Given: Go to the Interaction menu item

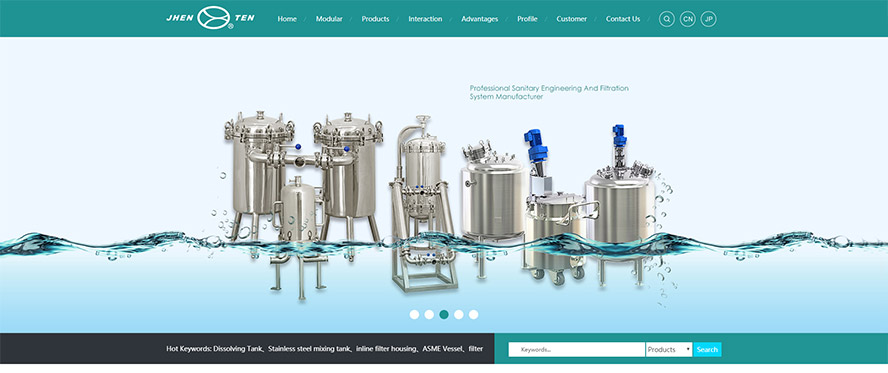Looking at the screenshot, I should click(x=425, y=19).
